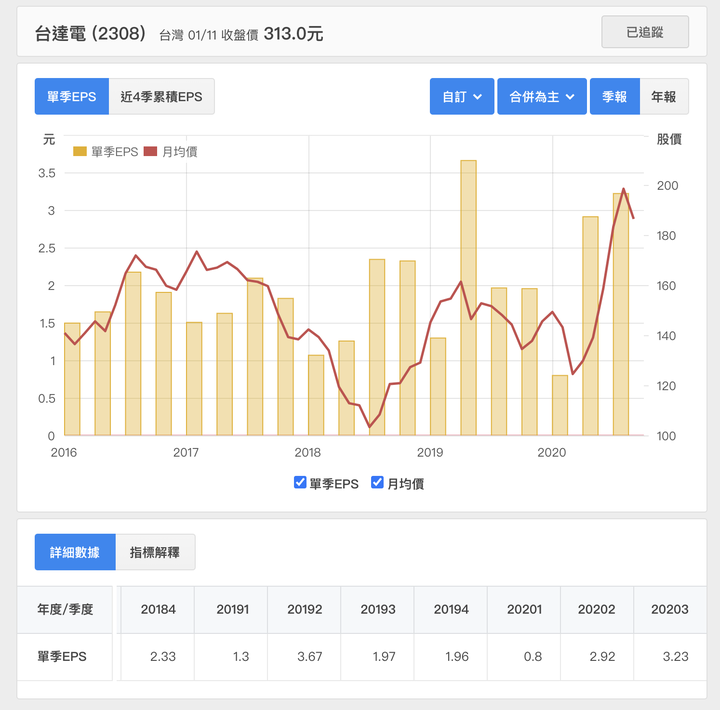Click the 20193 column header

pyautogui.click(x=377, y=609)
